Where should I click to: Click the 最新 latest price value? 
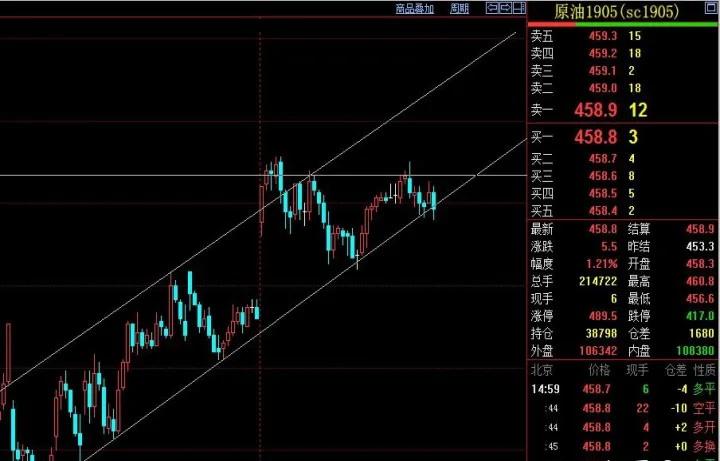click(603, 229)
